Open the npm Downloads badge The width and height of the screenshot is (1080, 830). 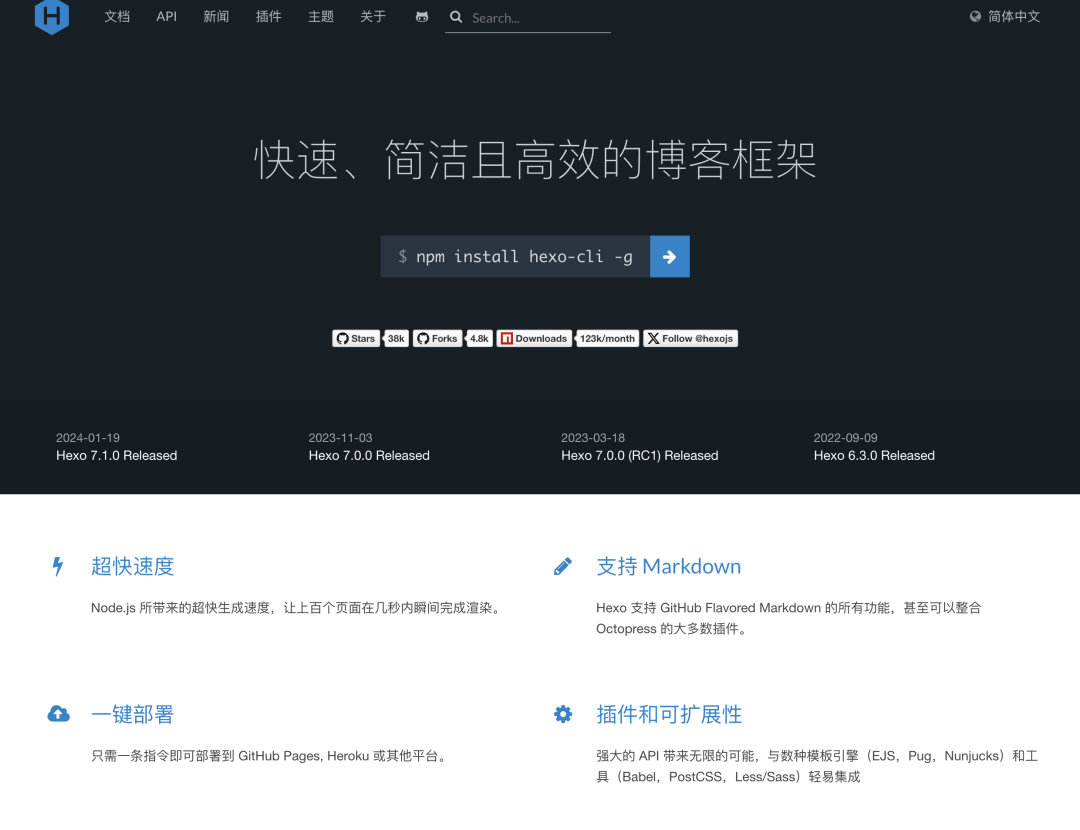tap(534, 338)
